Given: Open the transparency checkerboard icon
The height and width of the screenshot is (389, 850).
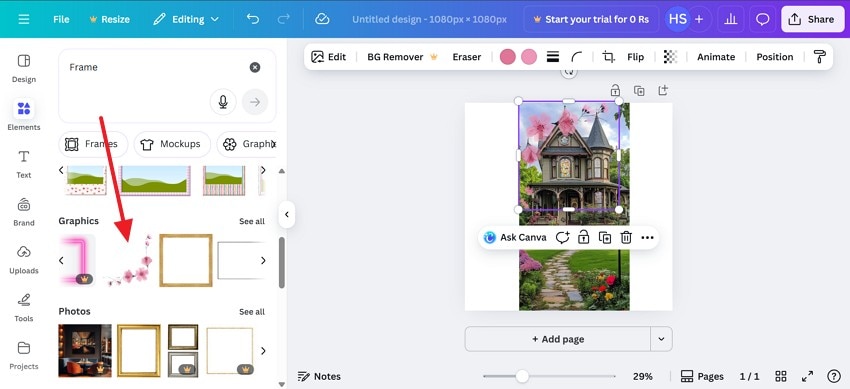Looking at the screenshot, I should [x=671, y=57].
